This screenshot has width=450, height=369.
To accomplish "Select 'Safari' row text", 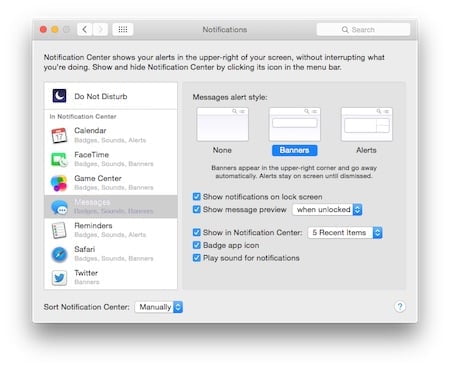I will (x=85, y=249).
